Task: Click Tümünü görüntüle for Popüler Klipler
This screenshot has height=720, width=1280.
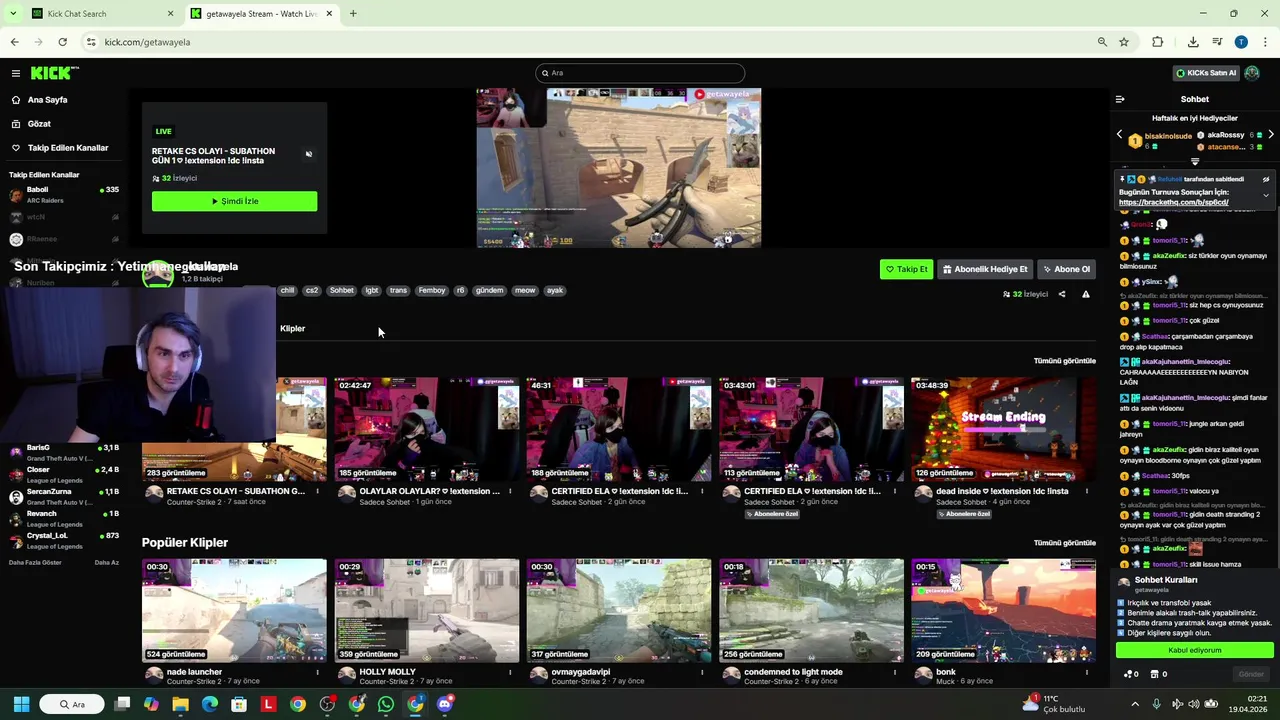Action: click(1065, 543)
